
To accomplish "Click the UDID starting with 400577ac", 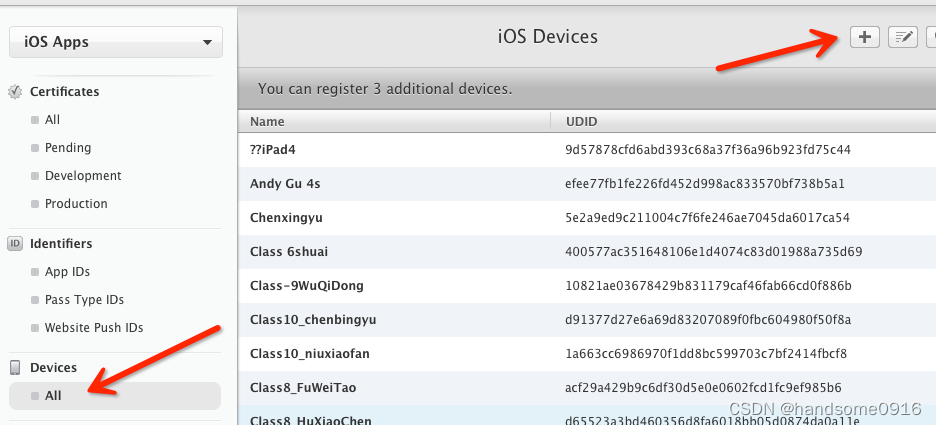I will click(x=713, y=252).
